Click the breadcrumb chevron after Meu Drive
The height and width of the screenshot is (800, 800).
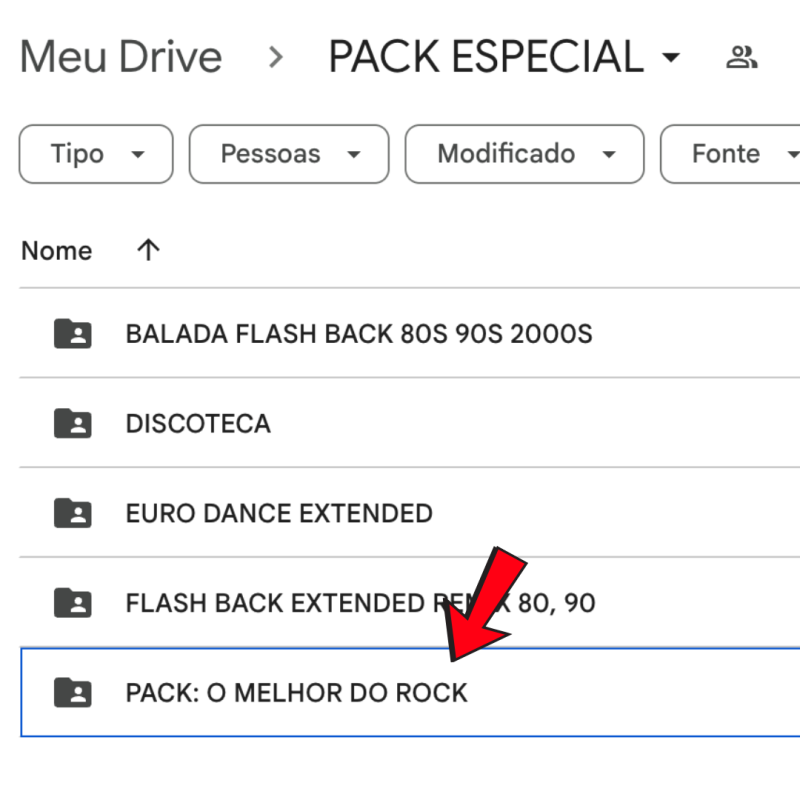click(276, 57)
